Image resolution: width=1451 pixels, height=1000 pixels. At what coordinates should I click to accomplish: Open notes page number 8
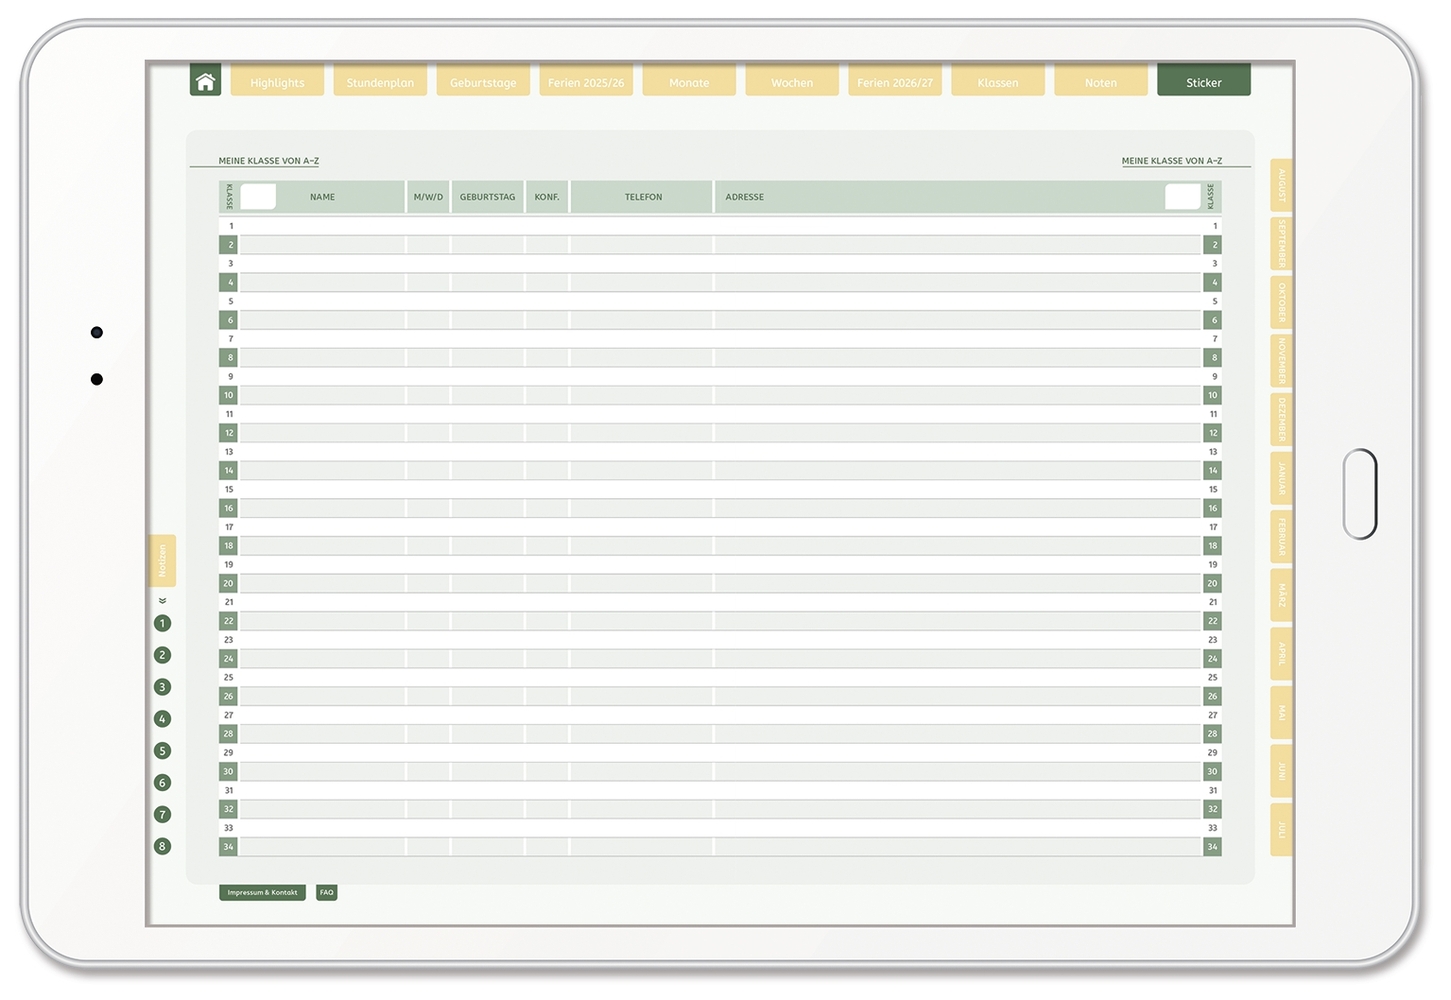point(162,846)
